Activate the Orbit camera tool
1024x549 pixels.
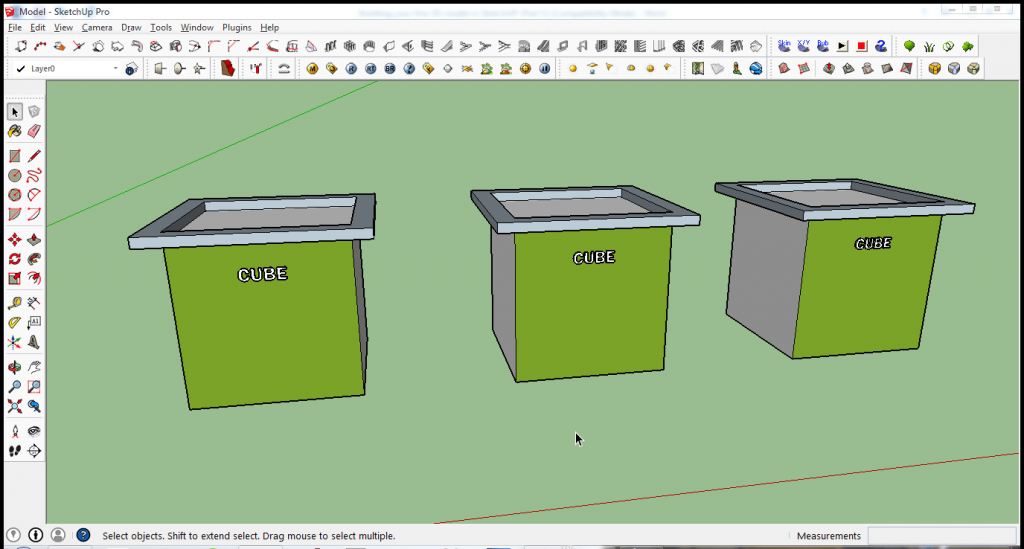click(14, 368)
